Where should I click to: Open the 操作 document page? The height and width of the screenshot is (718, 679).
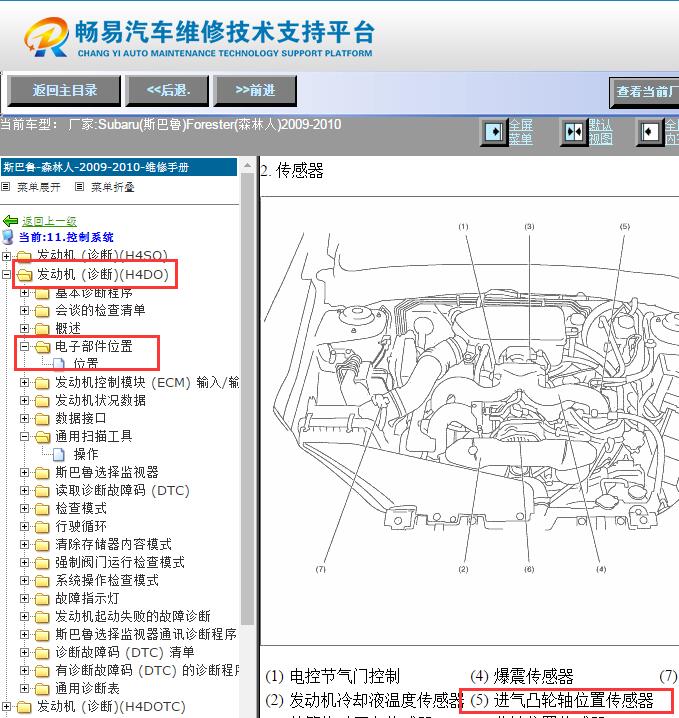click(x=86, y=454)
